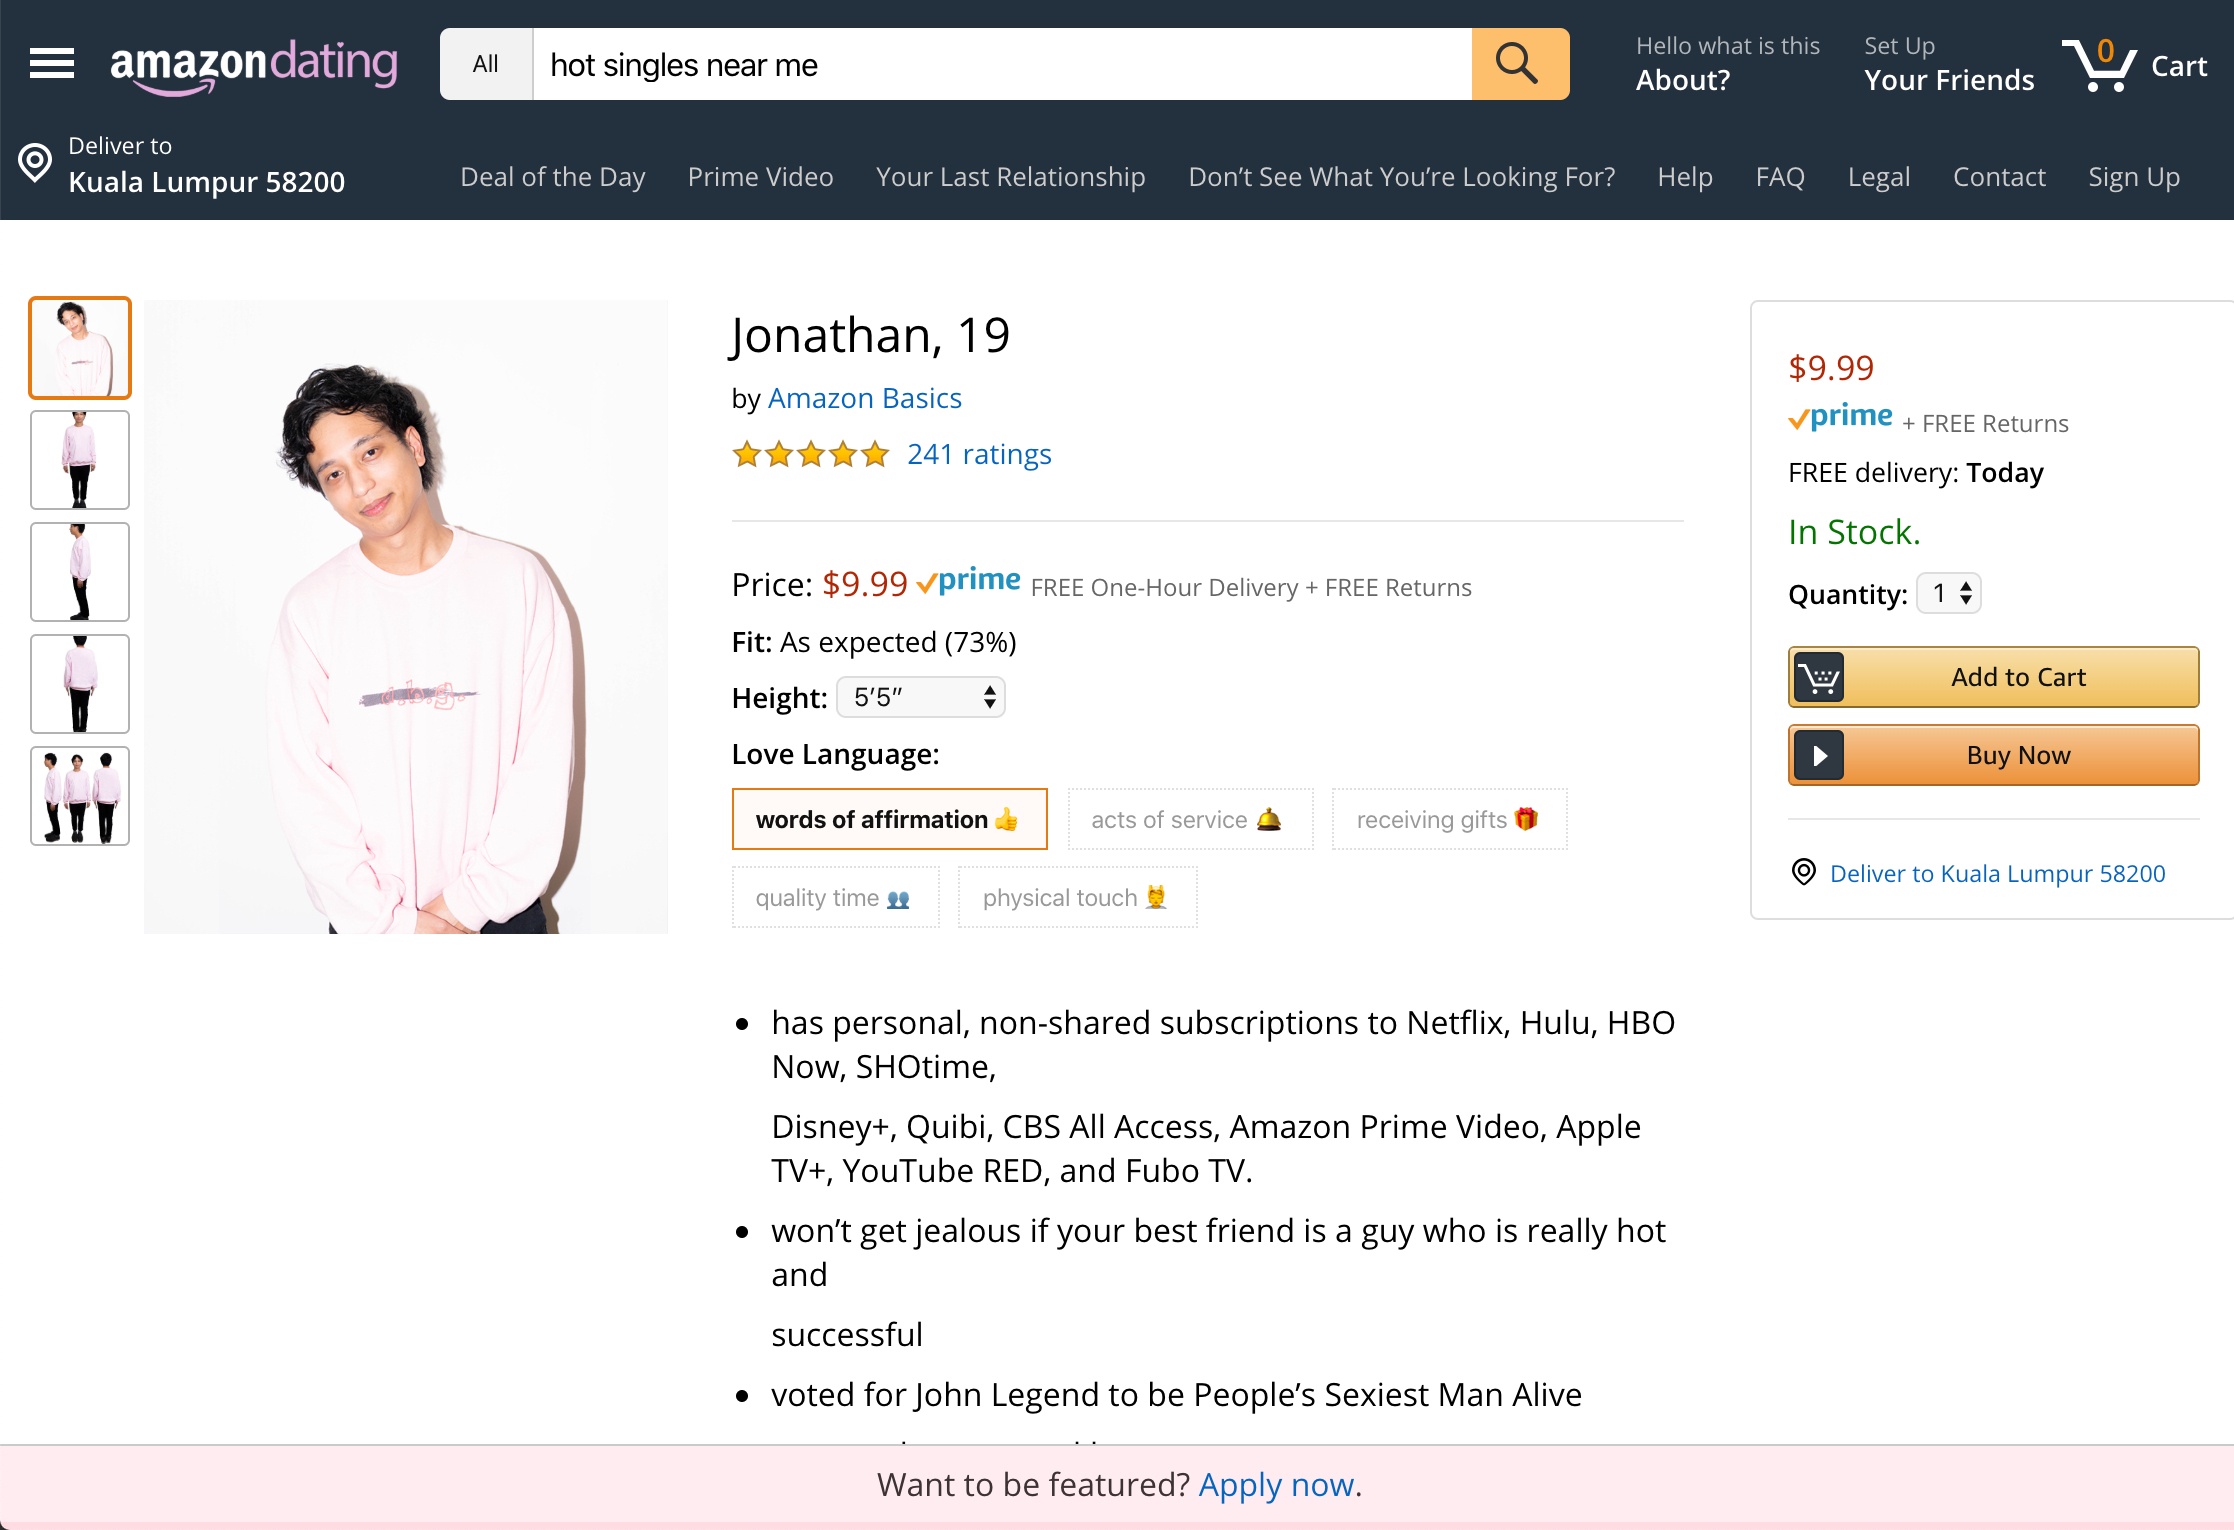Choose the acts of service option
2234x1530 pixels.
tap(1189, 820)
